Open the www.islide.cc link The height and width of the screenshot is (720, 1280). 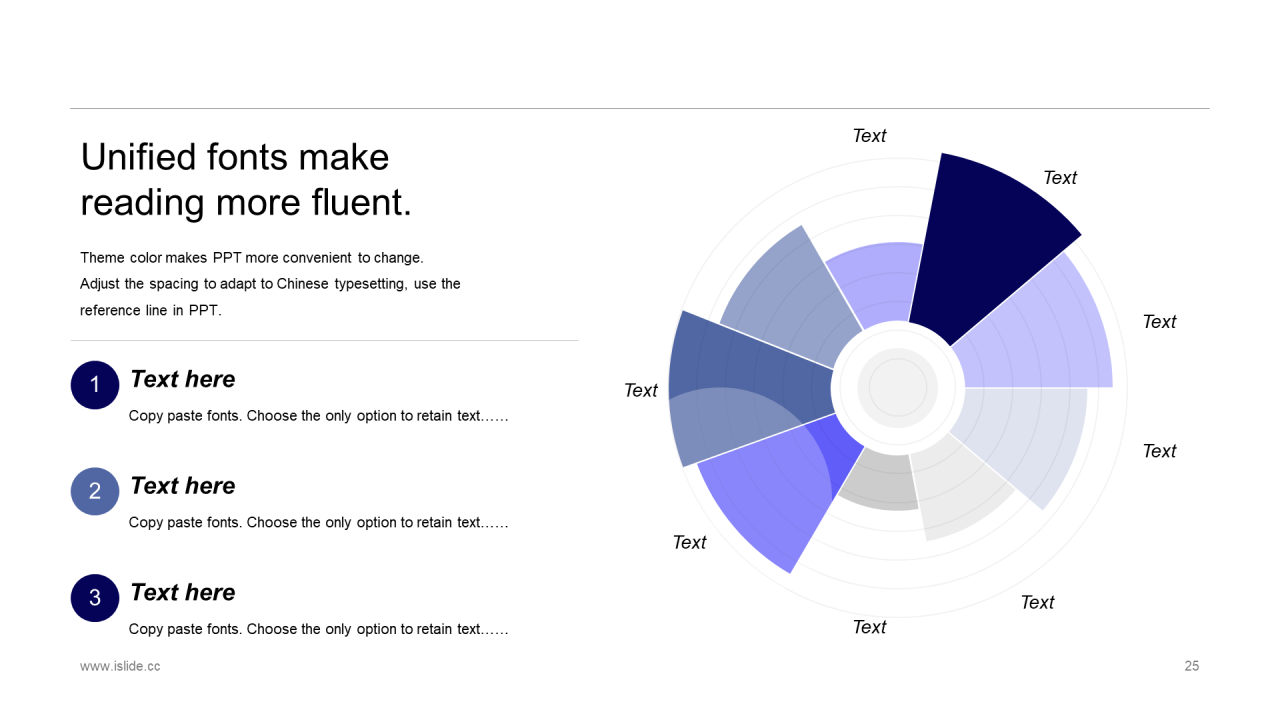[120, 666]
